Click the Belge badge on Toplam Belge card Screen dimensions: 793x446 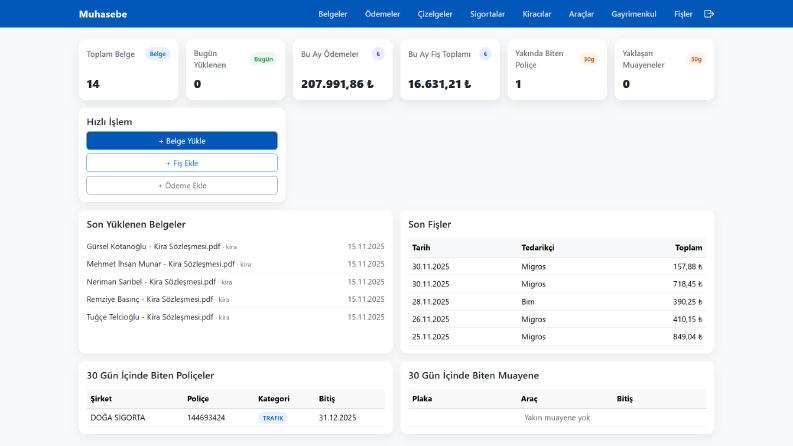[x=158, y=54]
